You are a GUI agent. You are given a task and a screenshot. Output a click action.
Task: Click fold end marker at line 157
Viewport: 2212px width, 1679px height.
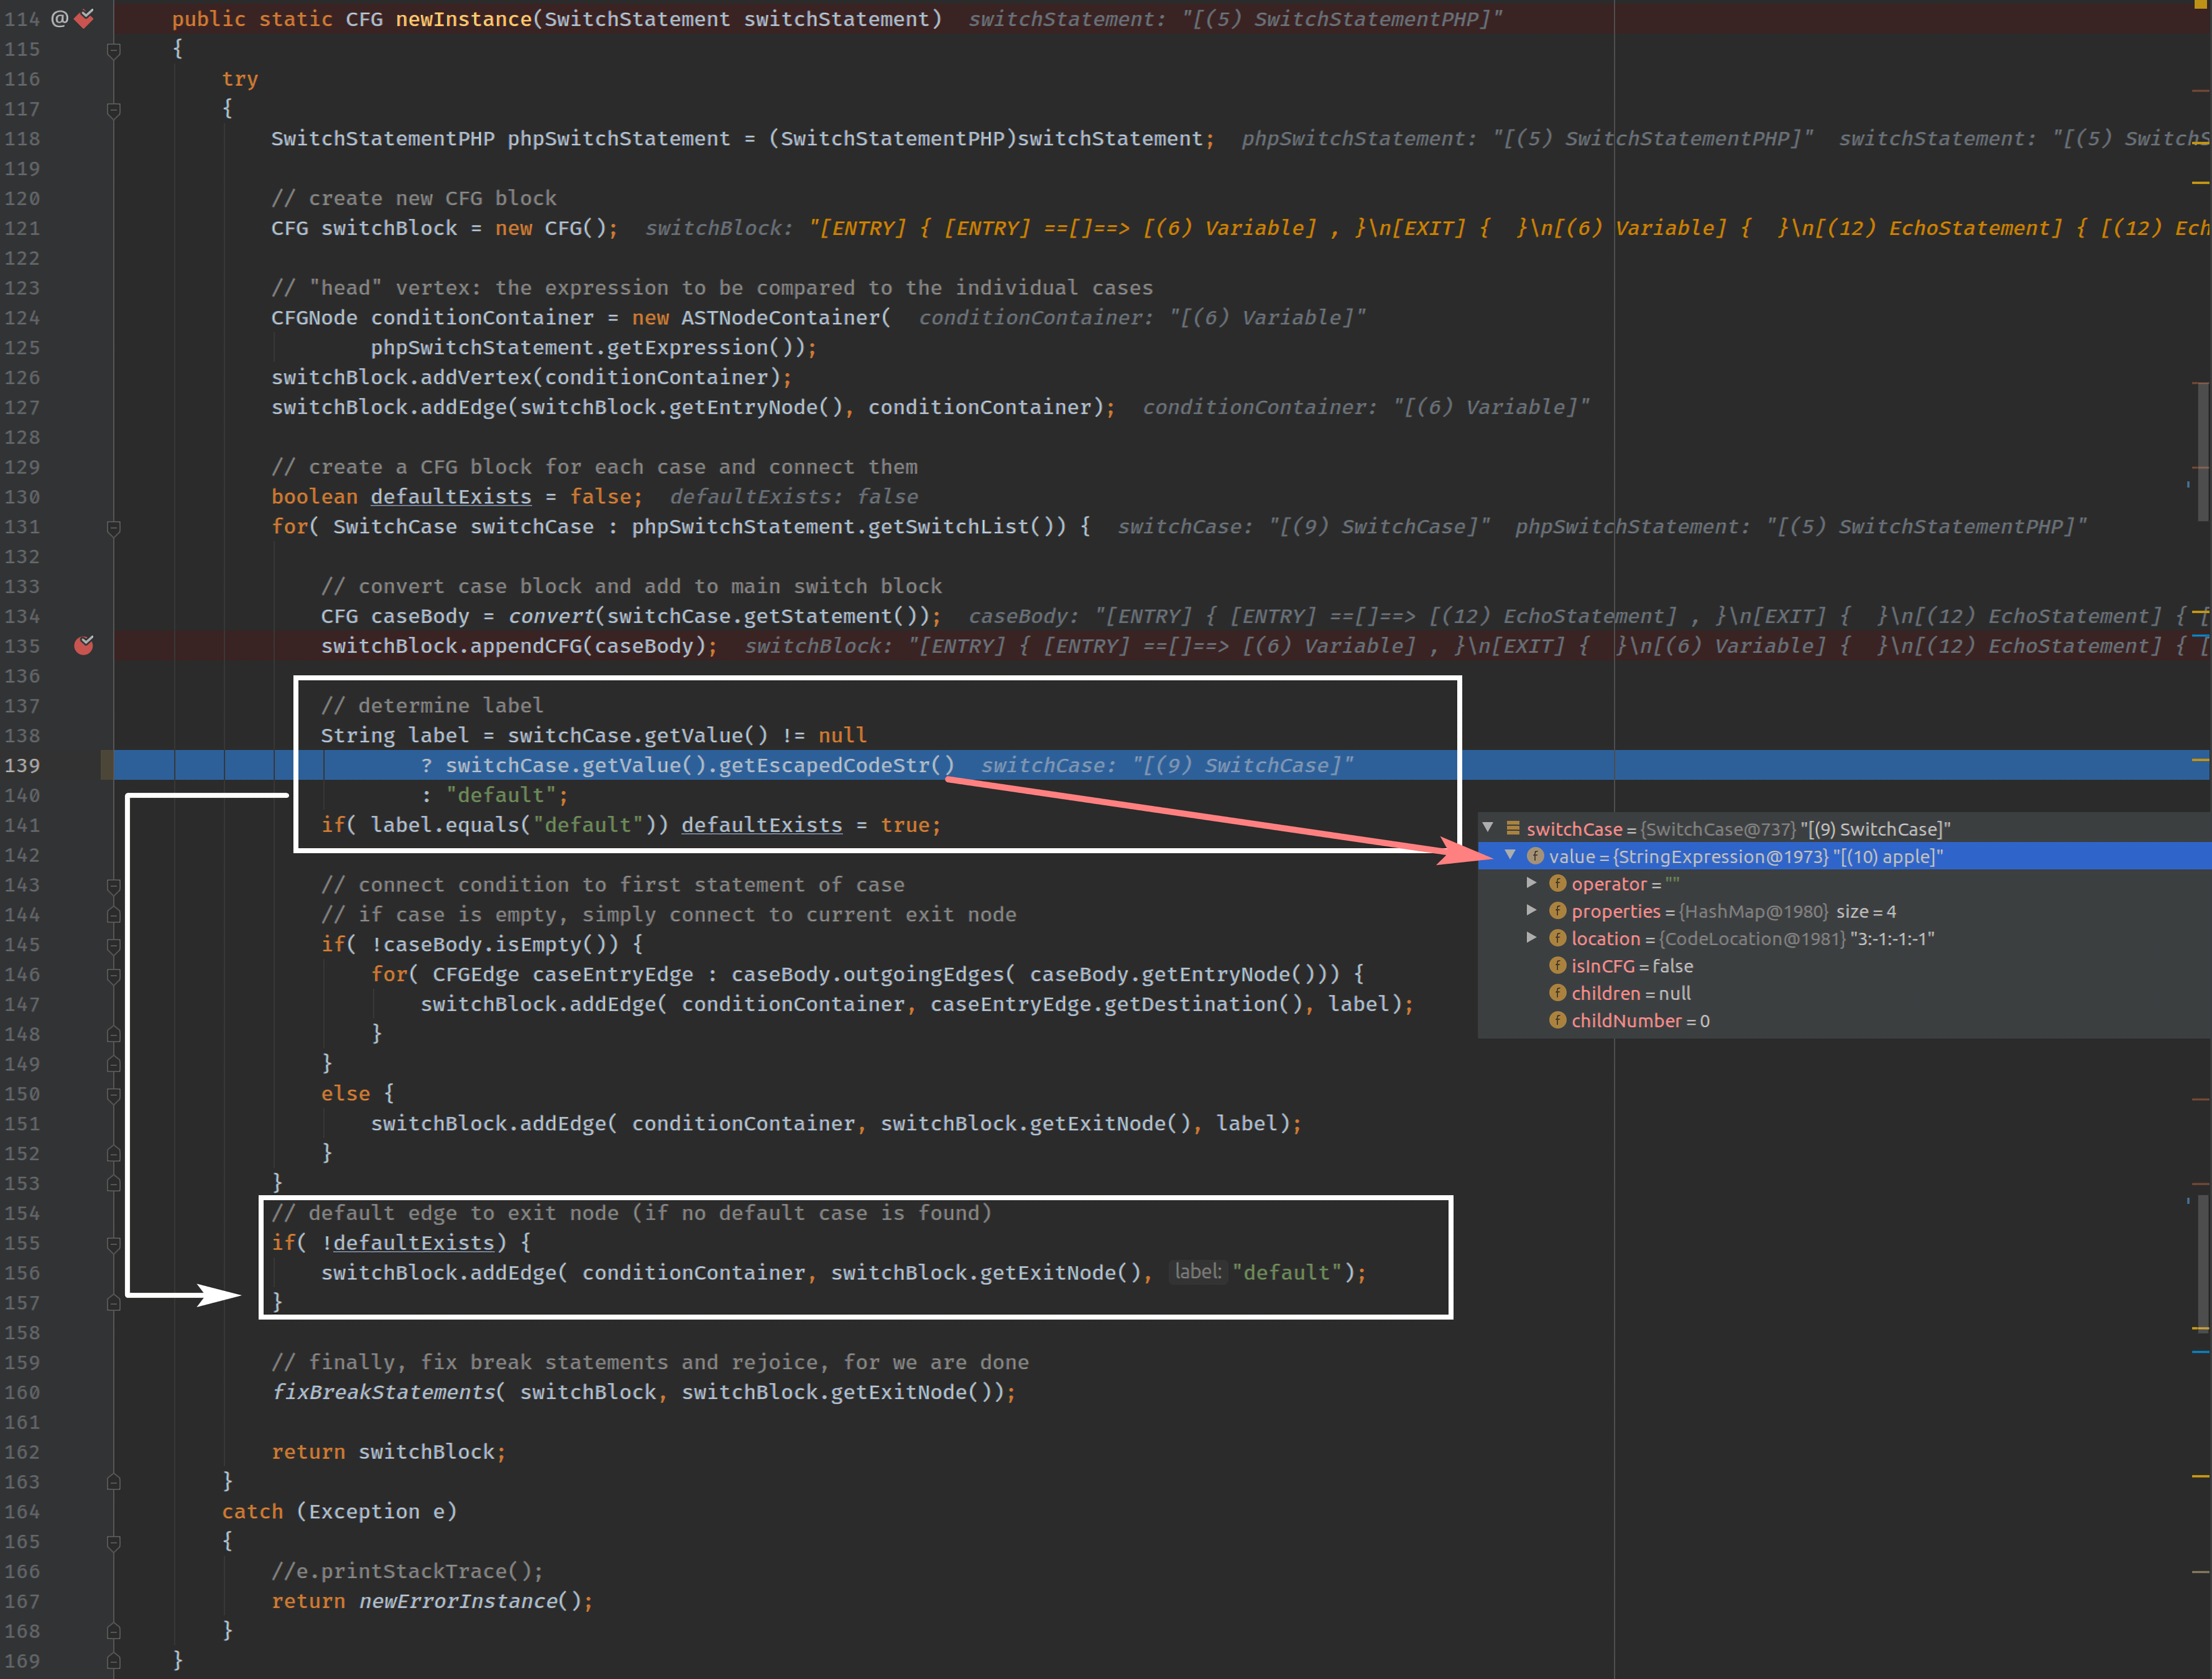(x=114, y=1303)
